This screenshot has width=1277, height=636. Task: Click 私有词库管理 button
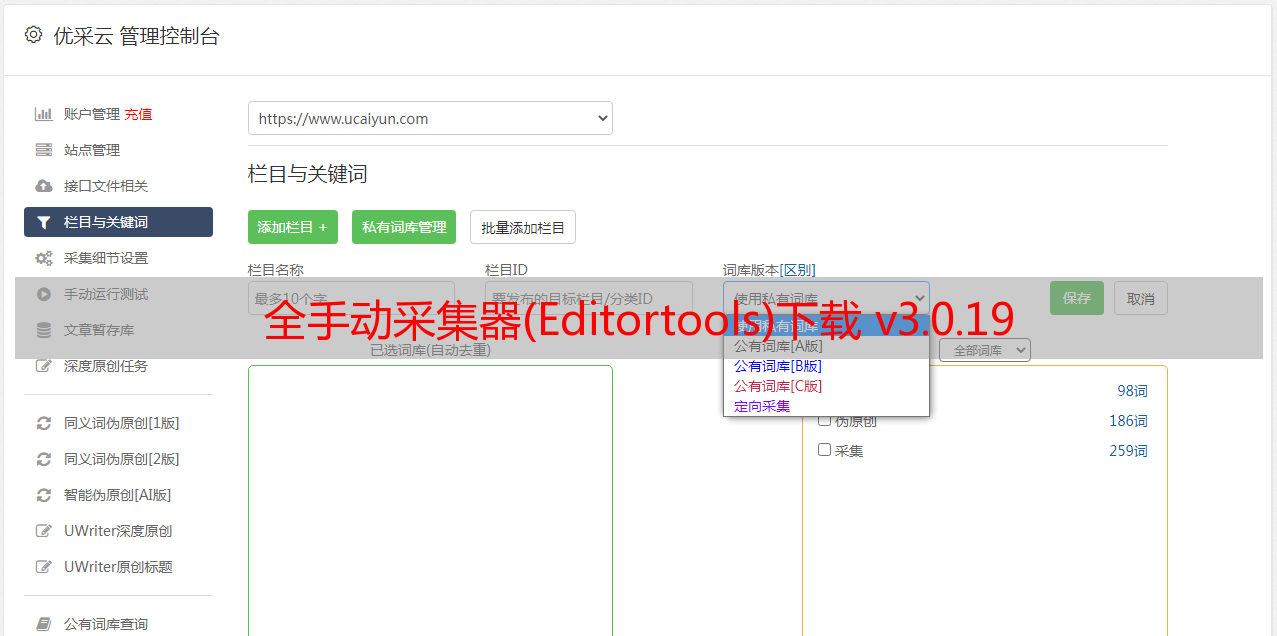coord(404,227)
